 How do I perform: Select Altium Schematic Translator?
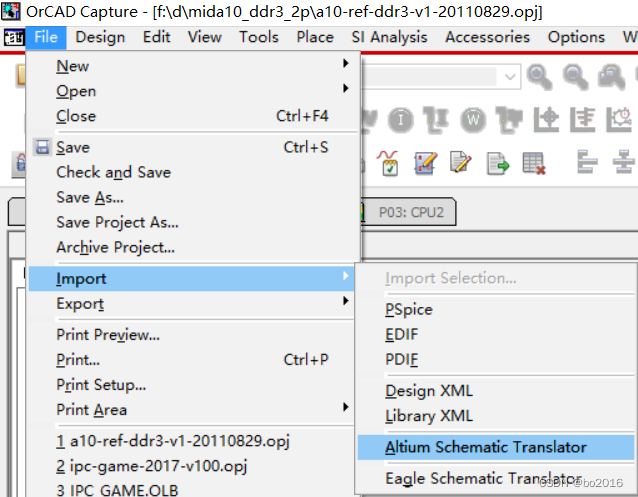(496, 447)
